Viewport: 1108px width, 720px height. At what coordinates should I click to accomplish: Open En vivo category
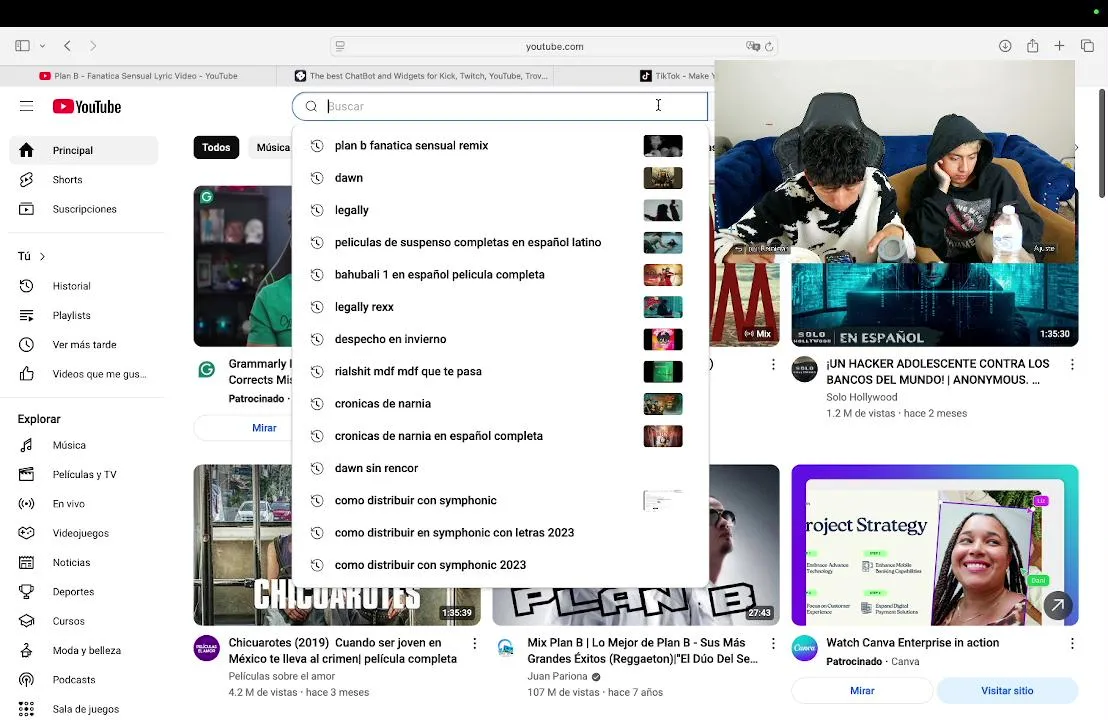click(x=83, y=504)
